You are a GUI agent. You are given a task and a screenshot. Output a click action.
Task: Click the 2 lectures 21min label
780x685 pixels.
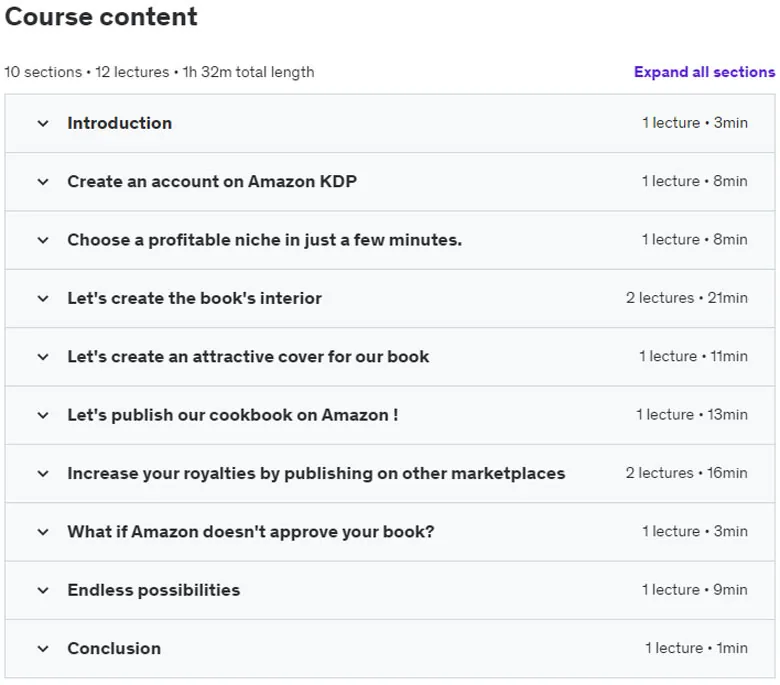(x=686, y=298)
